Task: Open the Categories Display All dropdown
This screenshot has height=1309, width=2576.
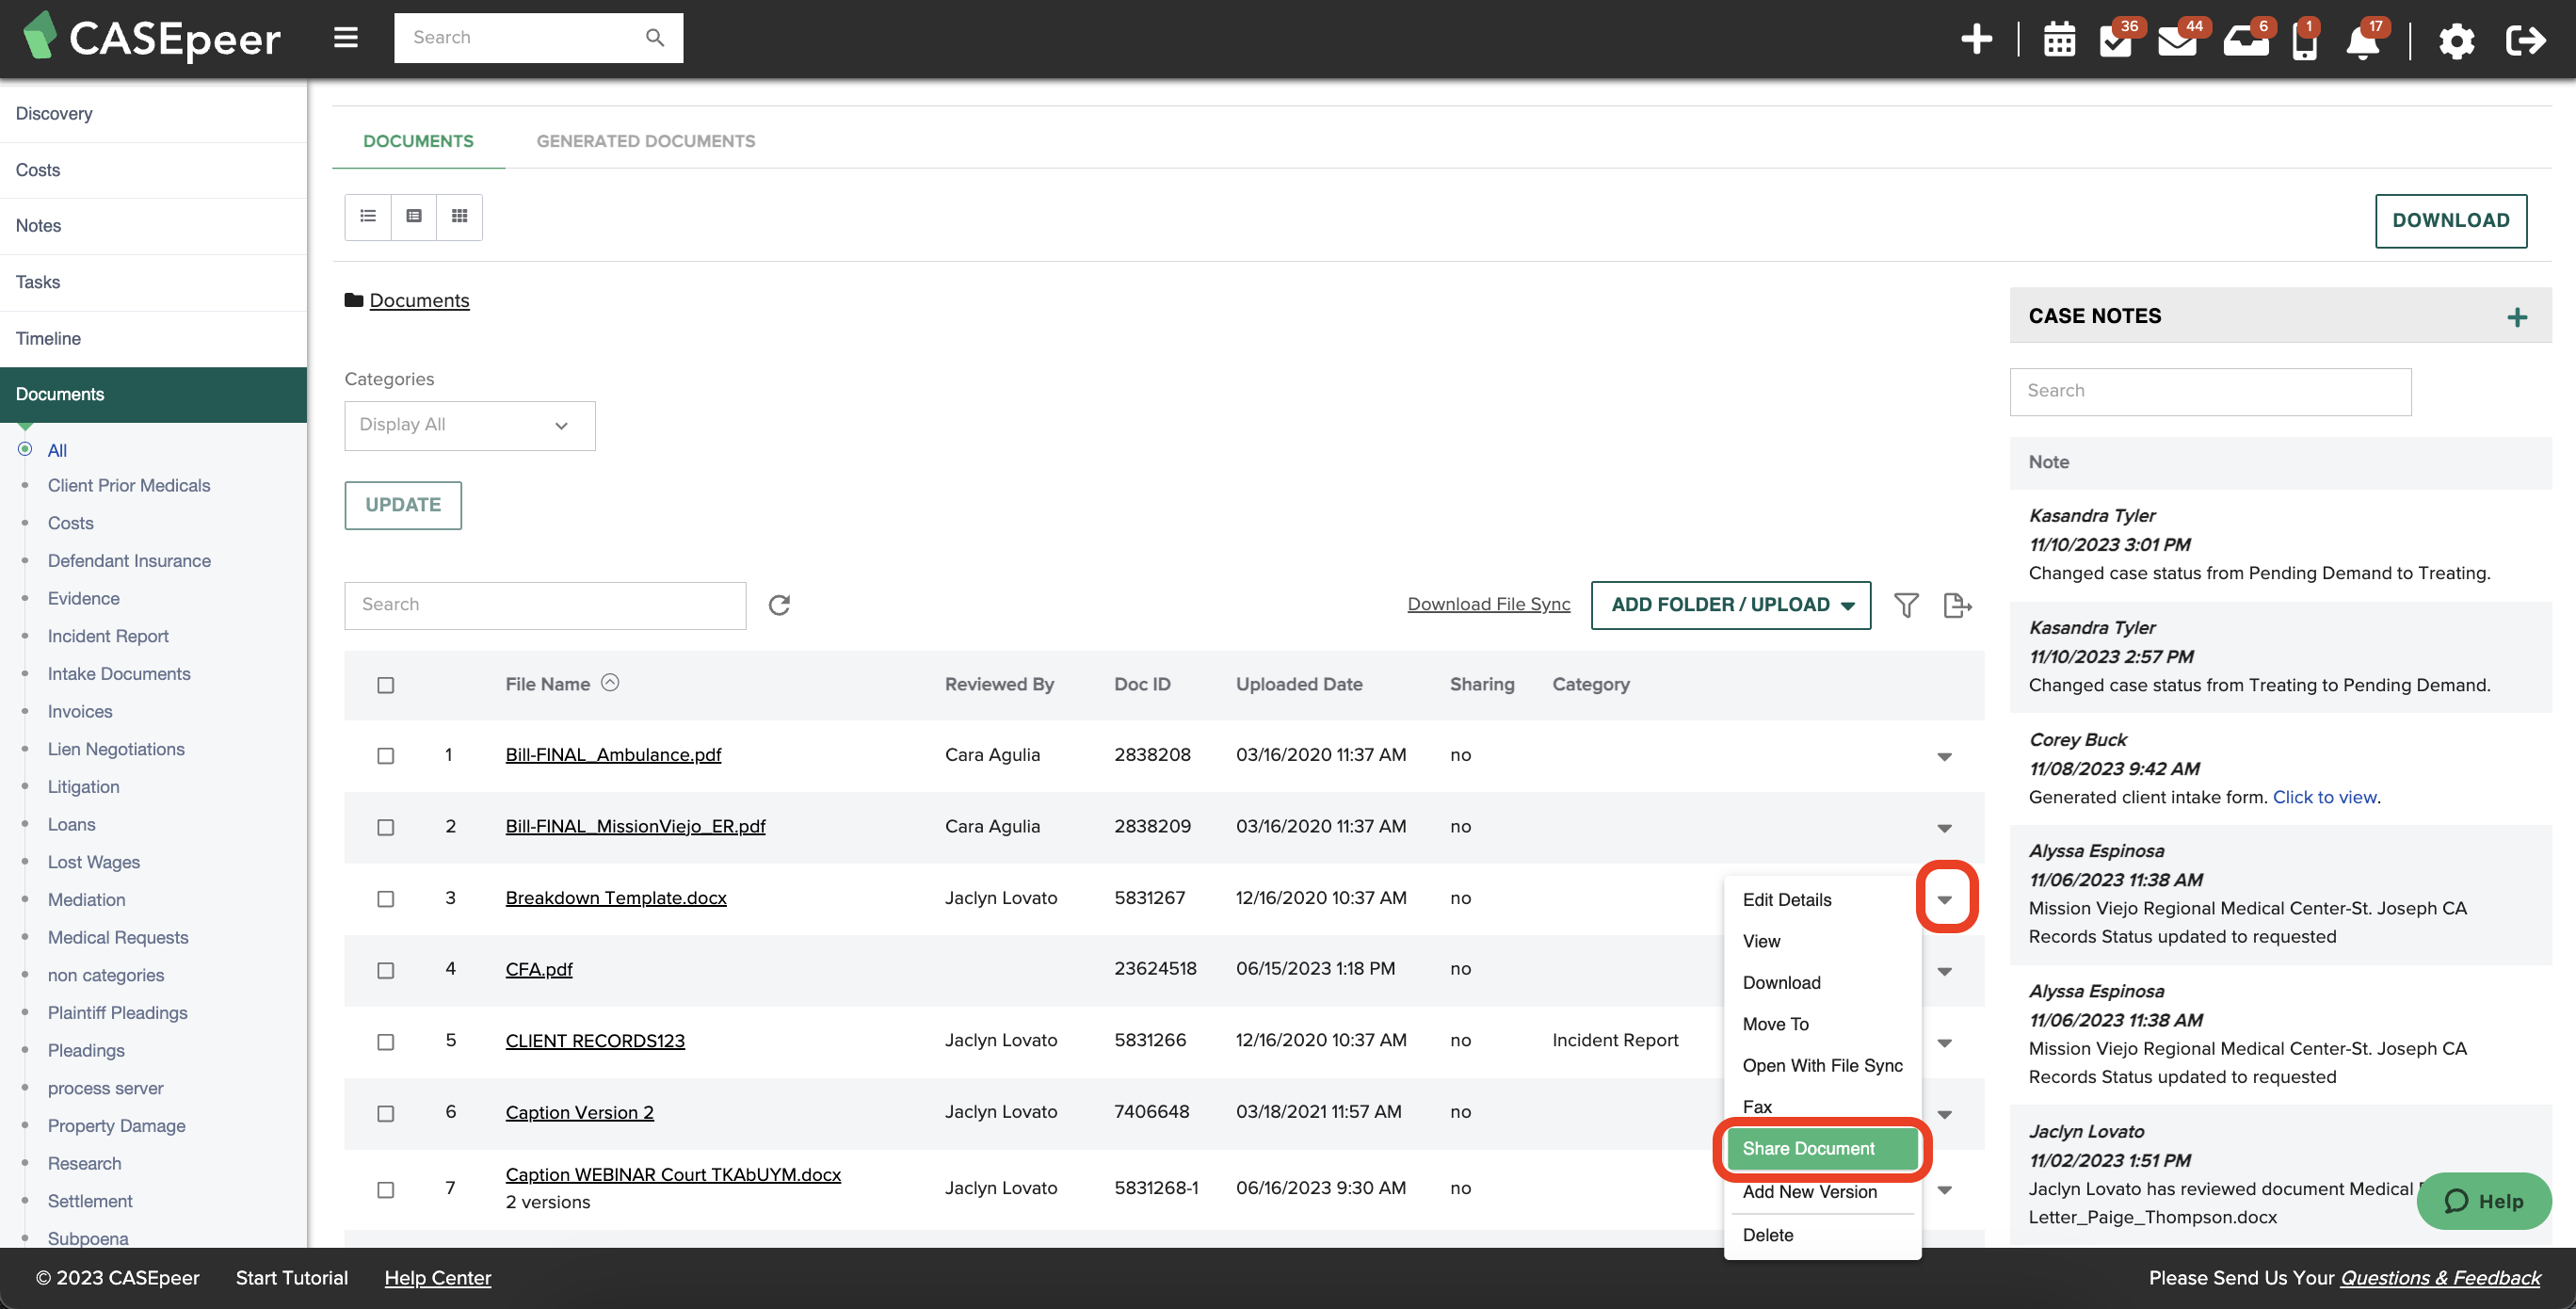Action: 470,426
